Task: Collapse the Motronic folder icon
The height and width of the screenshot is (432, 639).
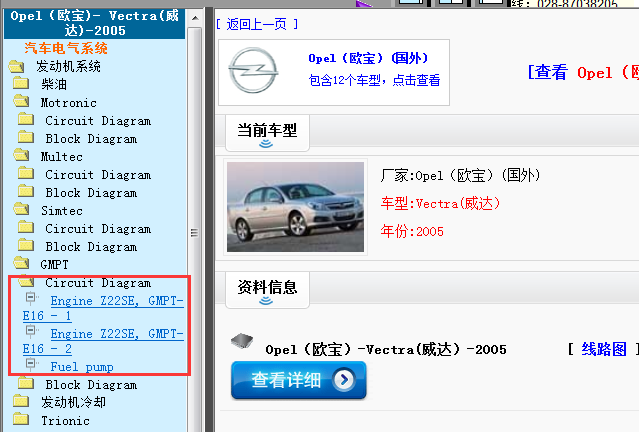Action: coord(21,101)
